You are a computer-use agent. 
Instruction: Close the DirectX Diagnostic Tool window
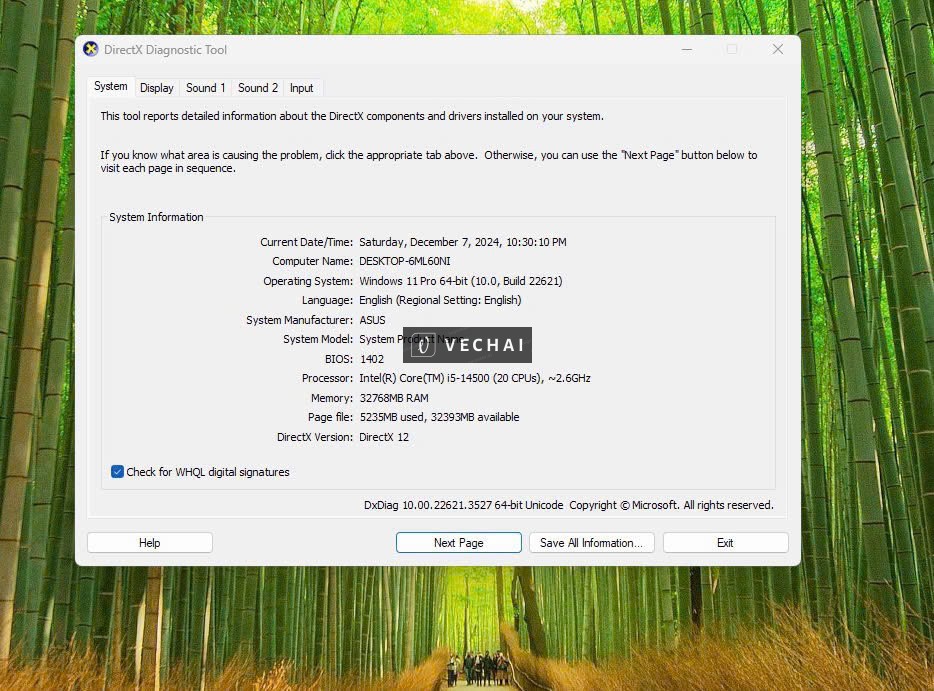[x=777, y=50]
